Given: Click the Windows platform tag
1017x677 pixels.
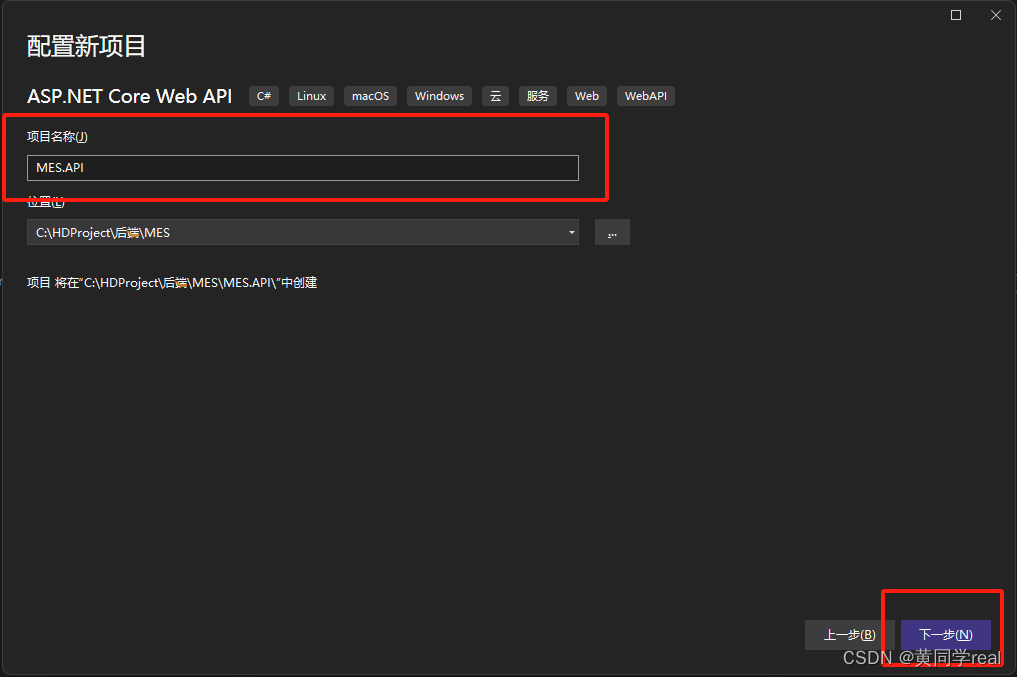Looking at the screenshot, I should 439,96.
